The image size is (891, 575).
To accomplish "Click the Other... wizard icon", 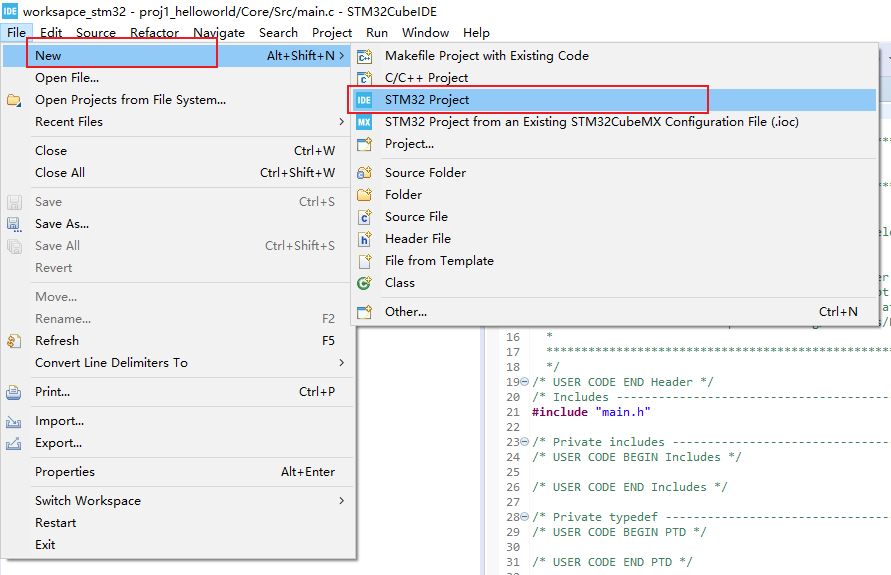I will point(364,312).
